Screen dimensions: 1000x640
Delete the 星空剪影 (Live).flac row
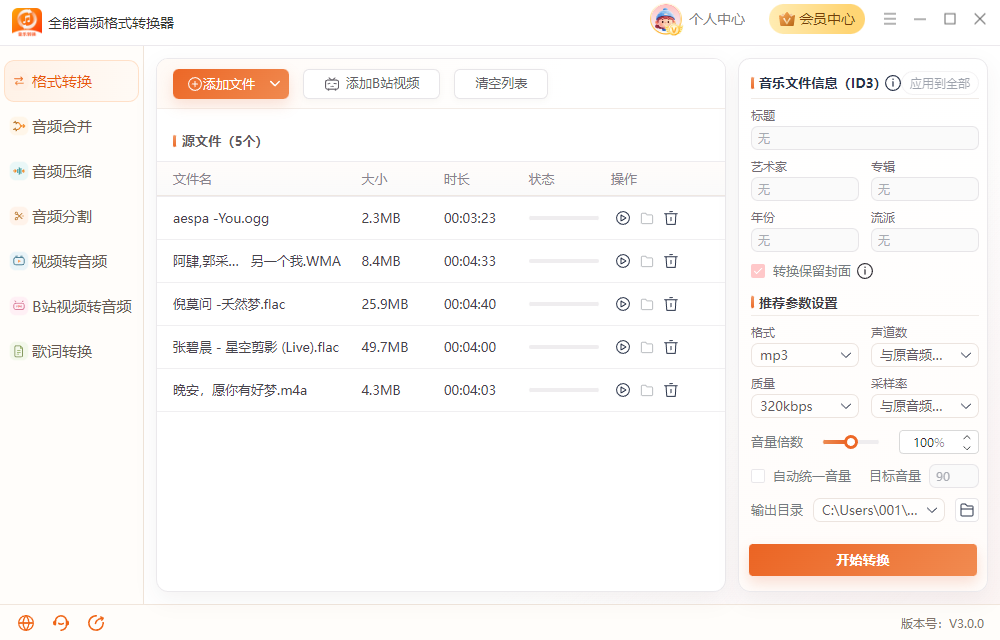coord(671,347)
